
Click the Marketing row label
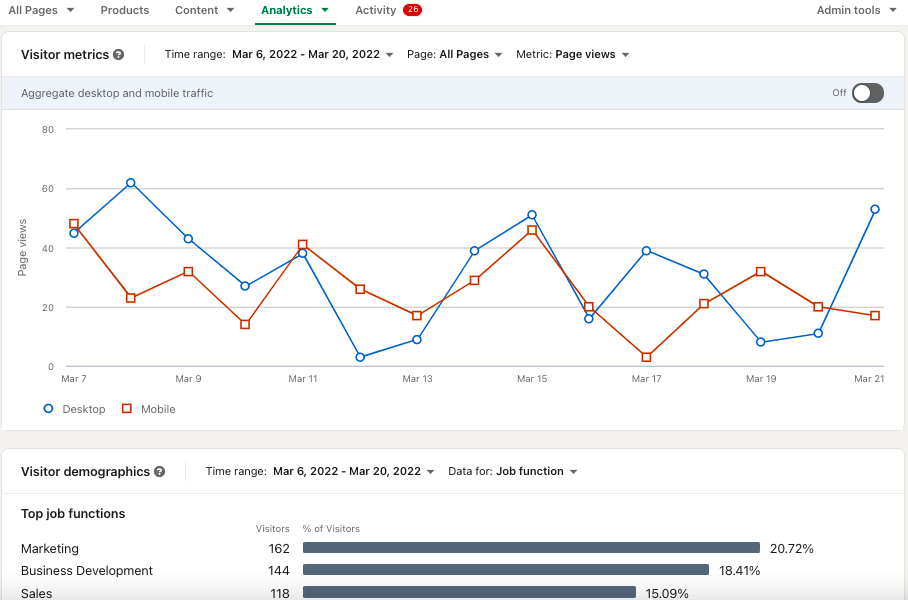[50, 548]
